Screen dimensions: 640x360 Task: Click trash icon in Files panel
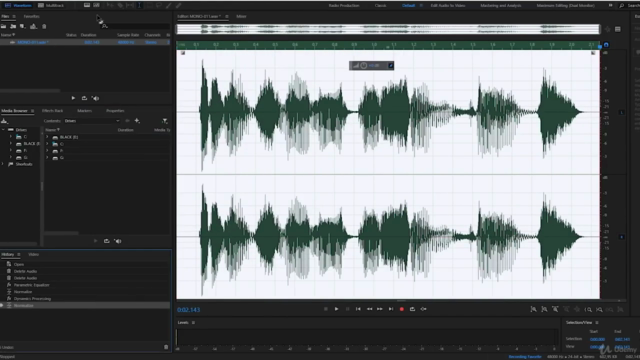click(44, 27)
